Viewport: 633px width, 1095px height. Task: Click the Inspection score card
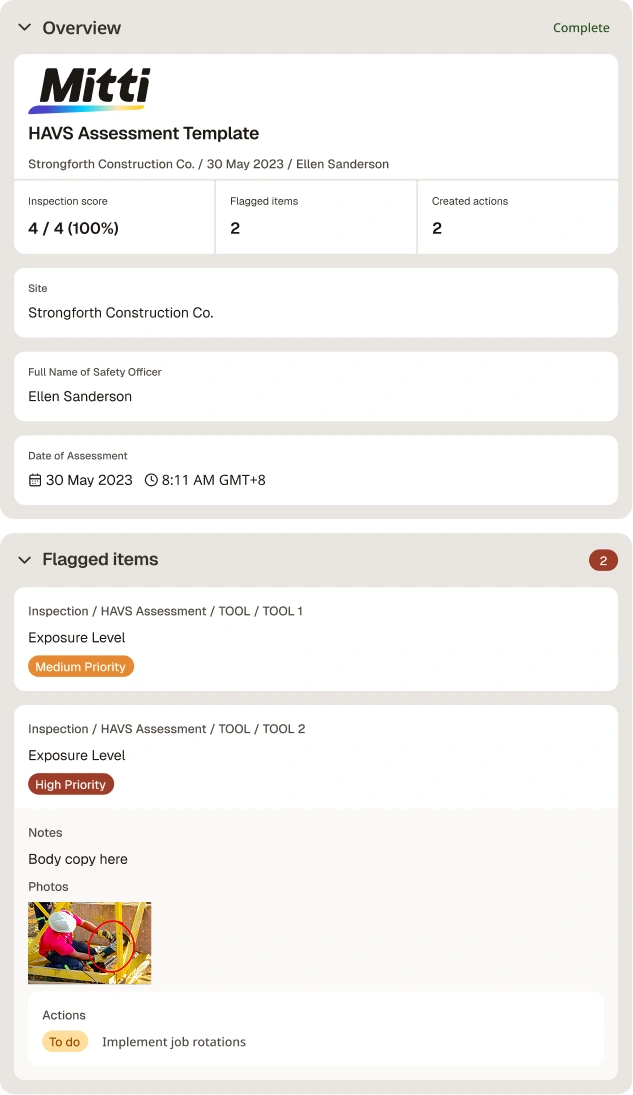(114, 217)
